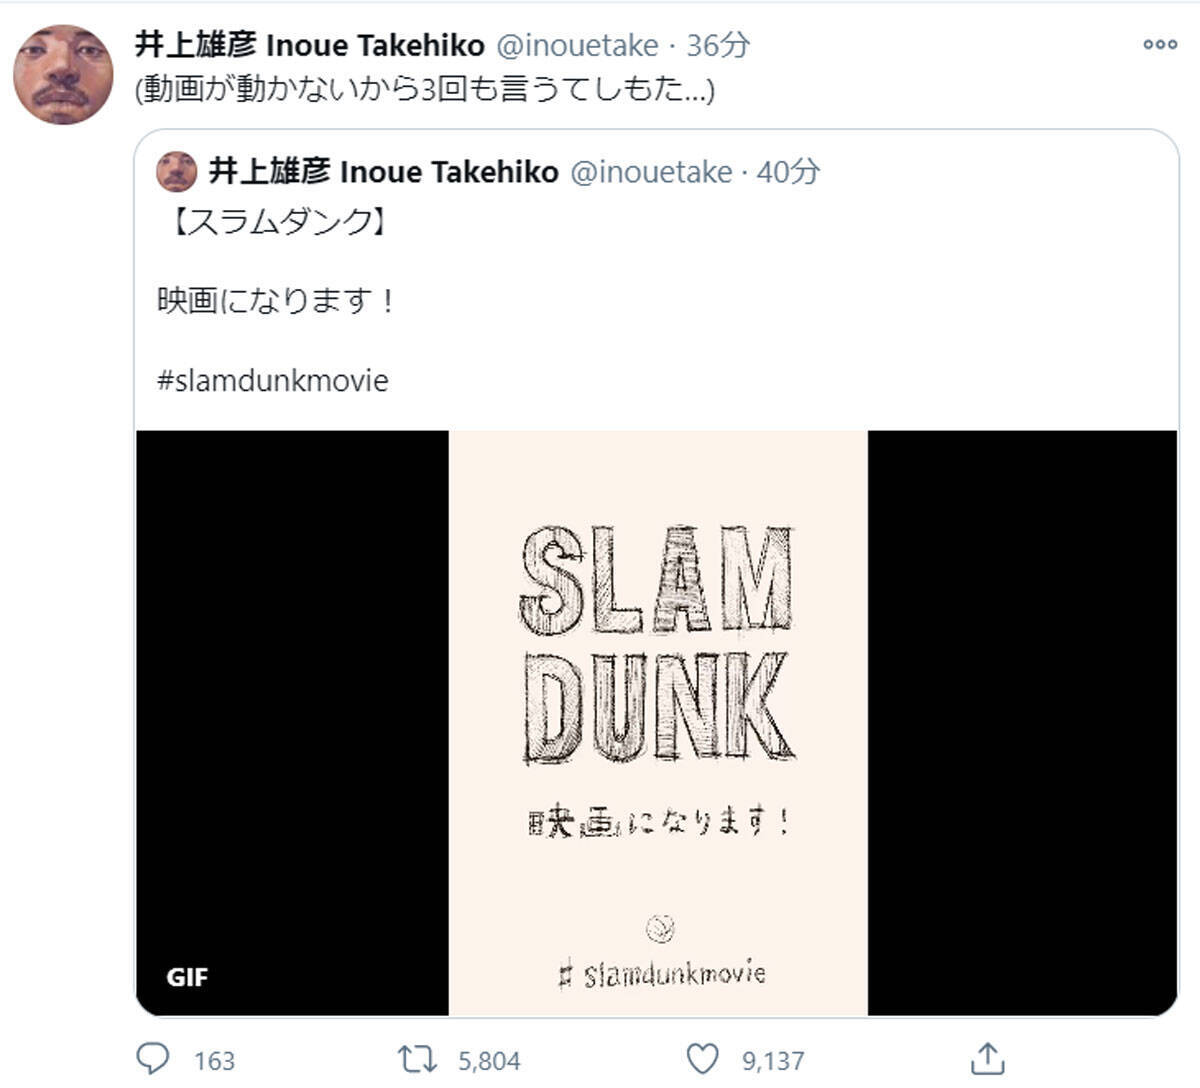Viewport: 1200px width, 1088px height.
Task: Open the share tweet icon
Action: (986, 1057)
